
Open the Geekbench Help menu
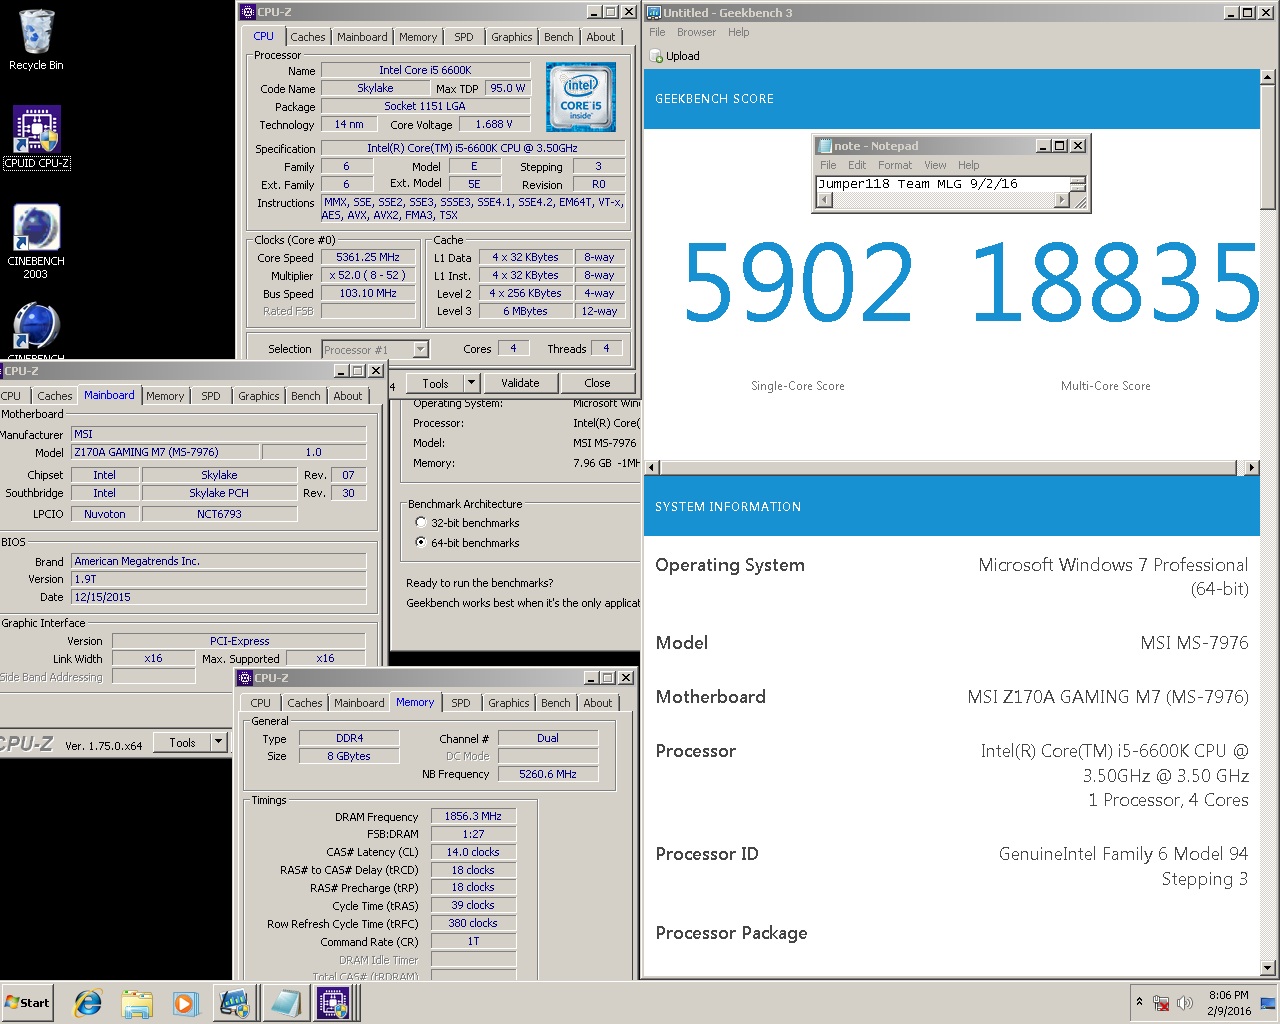(x=739, y=32)
